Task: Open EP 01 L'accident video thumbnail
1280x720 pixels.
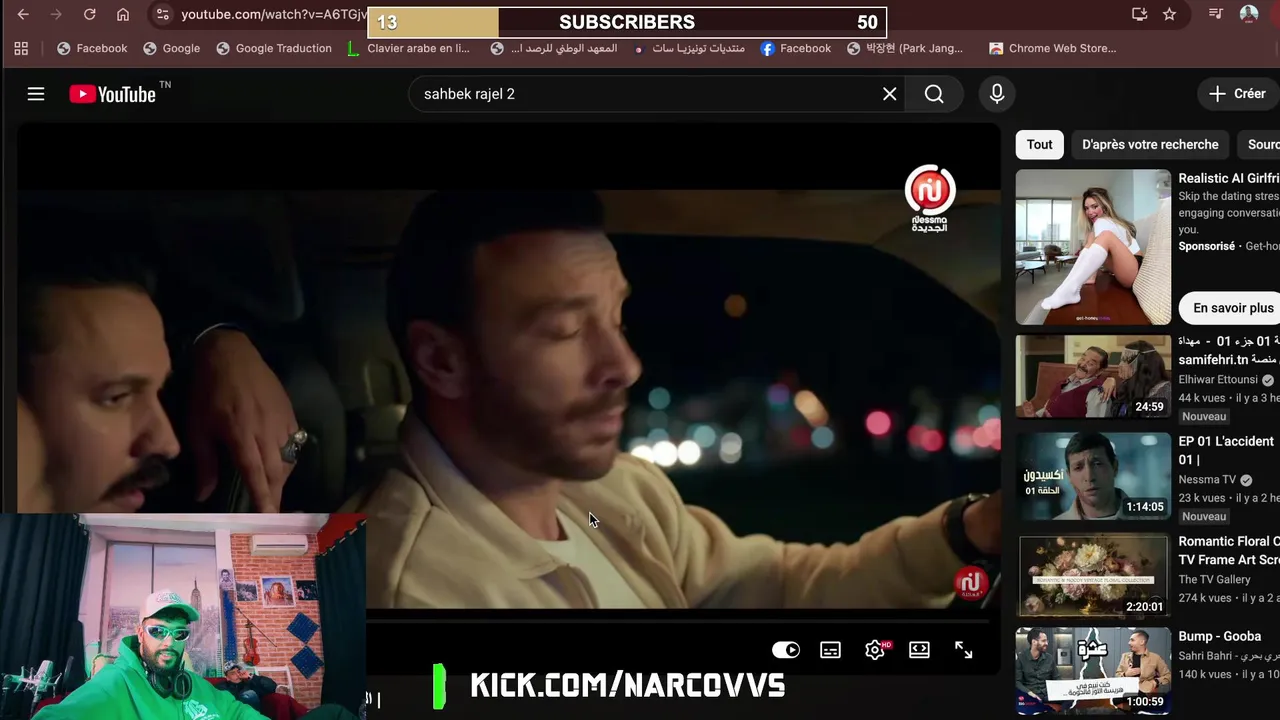Action: (1093, 476)
